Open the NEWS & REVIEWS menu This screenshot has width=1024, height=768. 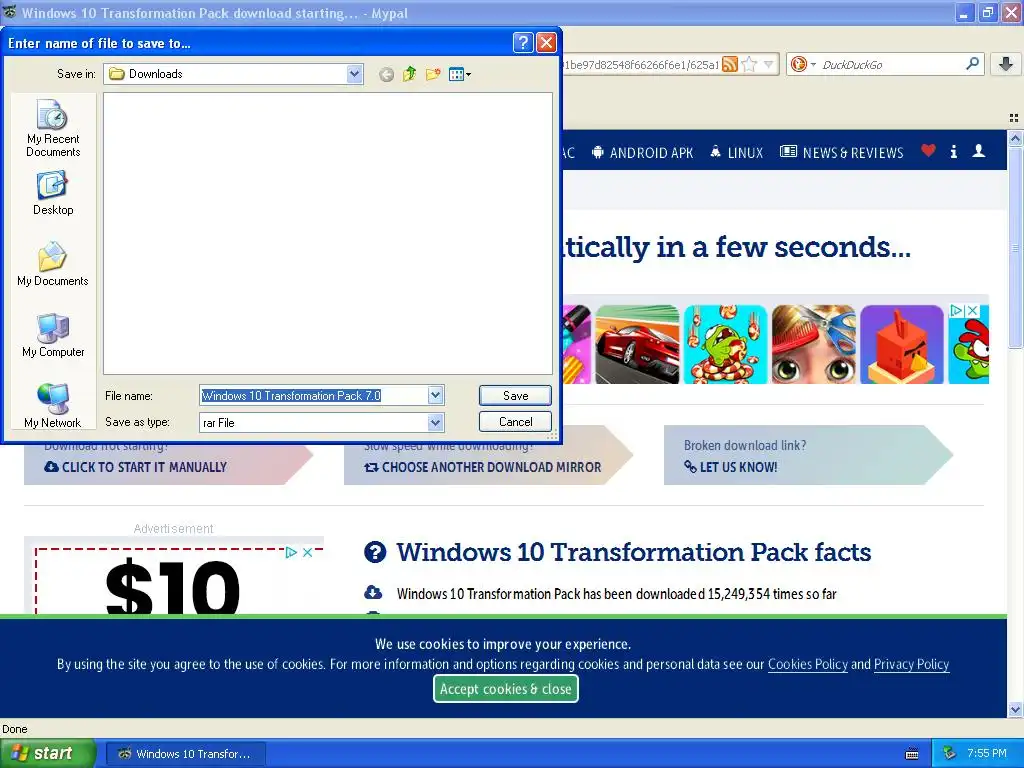click(842, 152)
